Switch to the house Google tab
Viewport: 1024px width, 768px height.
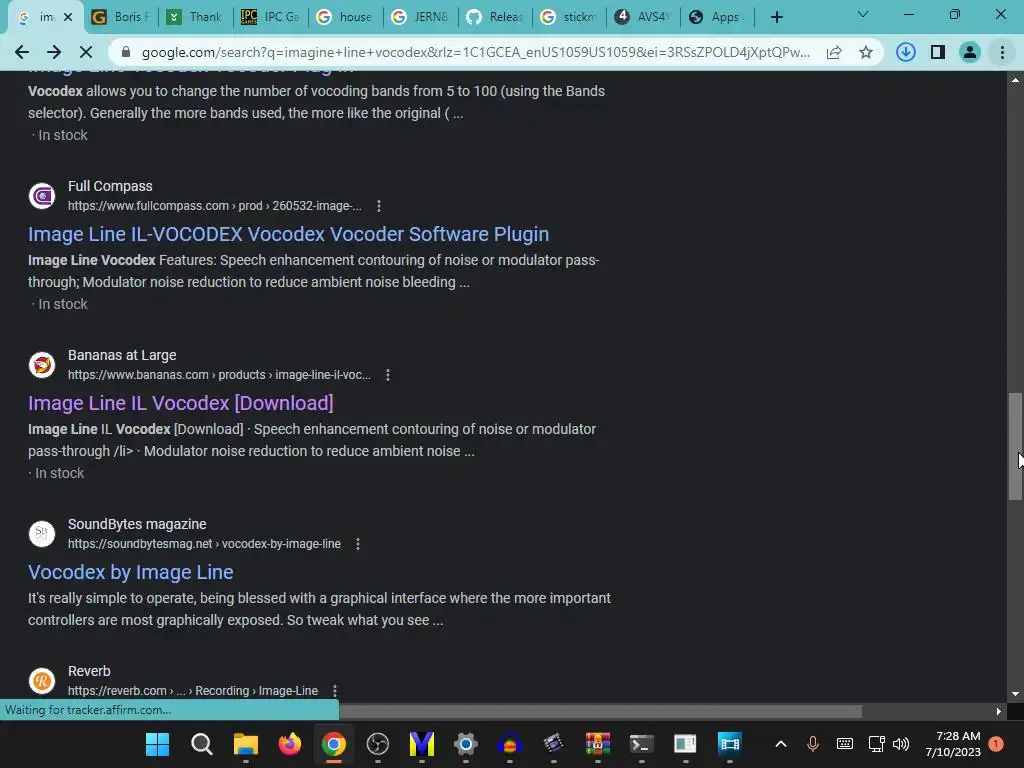pos(344,17)
